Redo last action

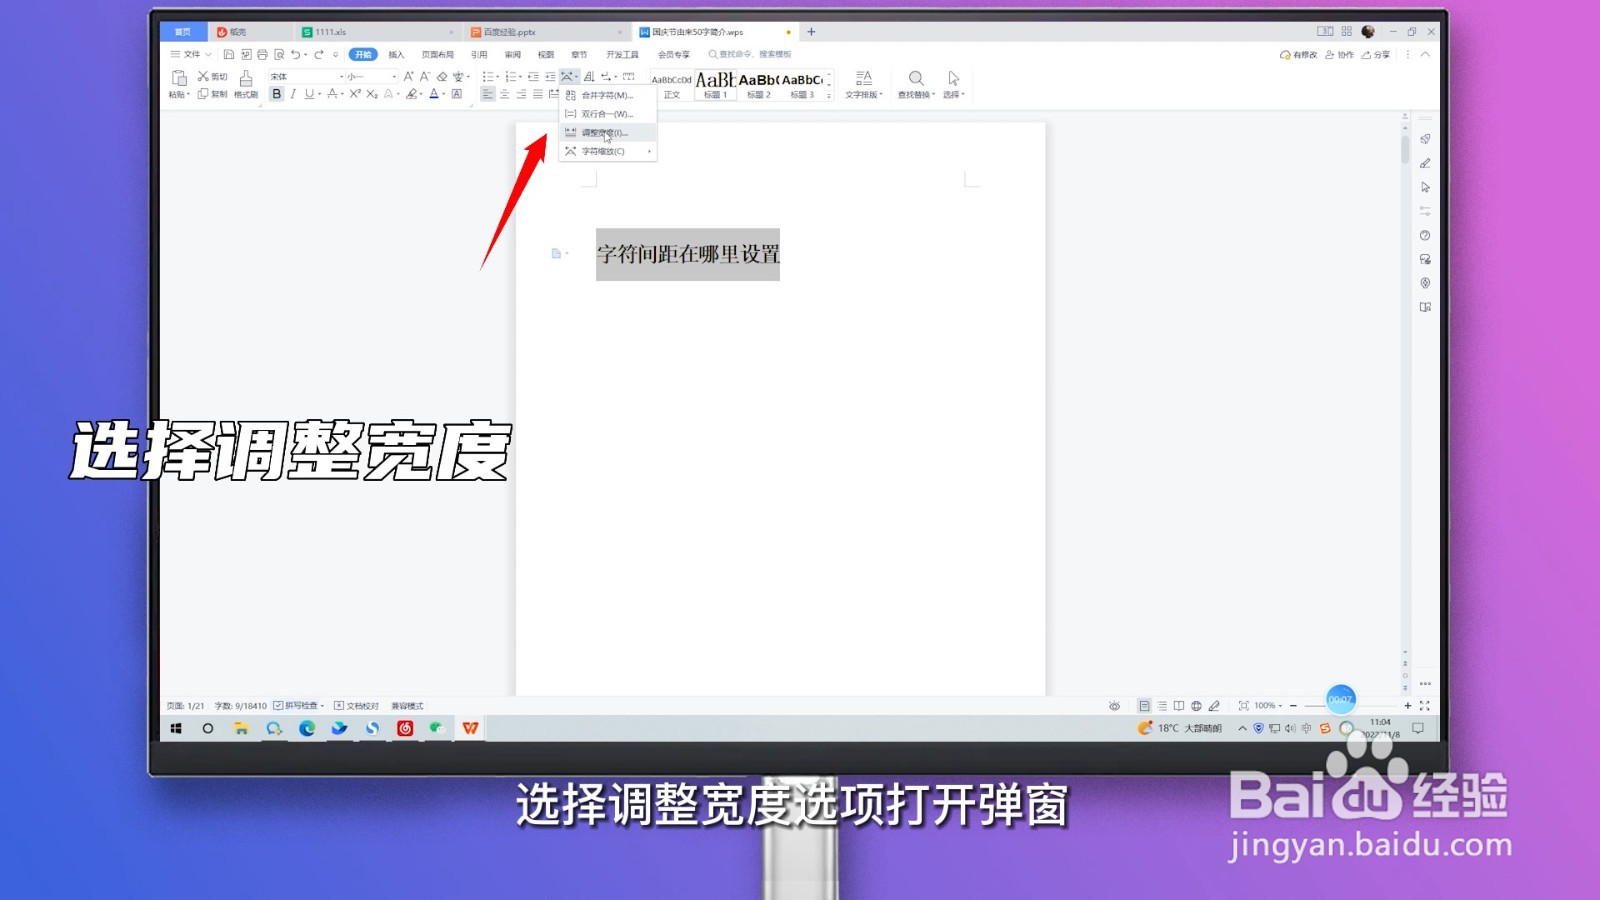click(x=319, y=55)
